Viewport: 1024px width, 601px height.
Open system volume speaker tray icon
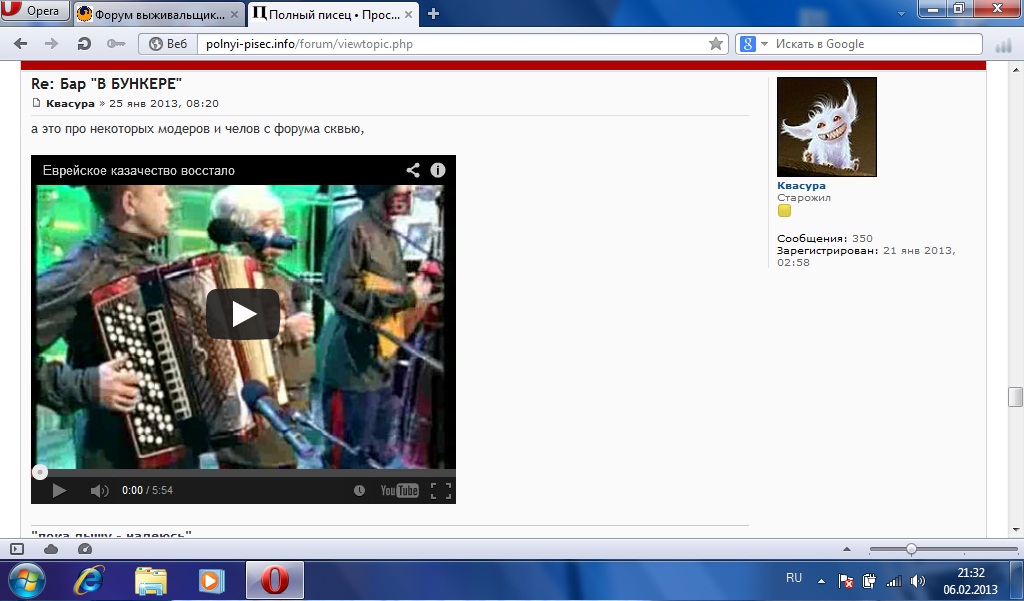[x=918, y=581]
